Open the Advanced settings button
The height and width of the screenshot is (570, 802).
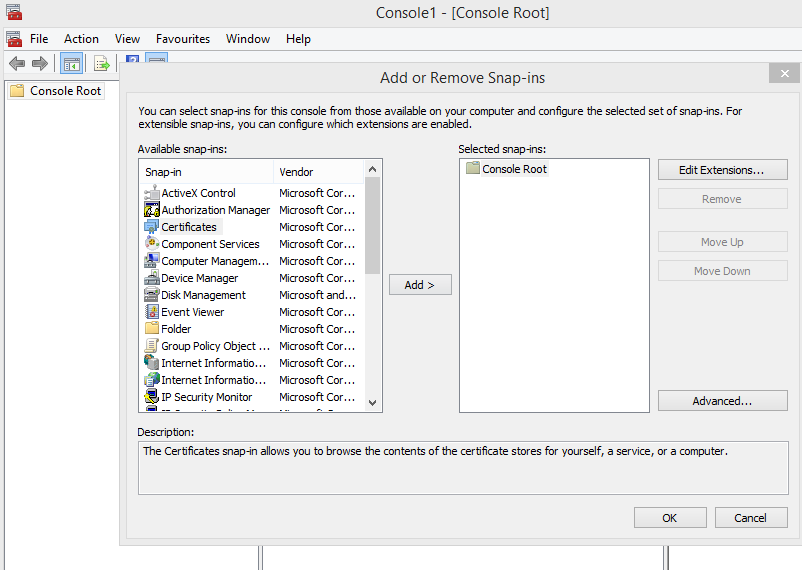click(x=722, y=401)
